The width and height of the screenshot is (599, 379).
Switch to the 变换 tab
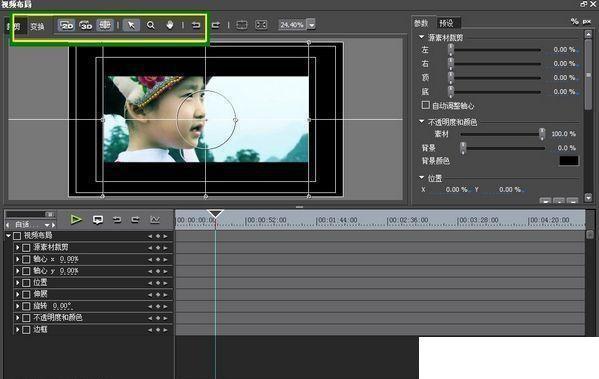37,26
